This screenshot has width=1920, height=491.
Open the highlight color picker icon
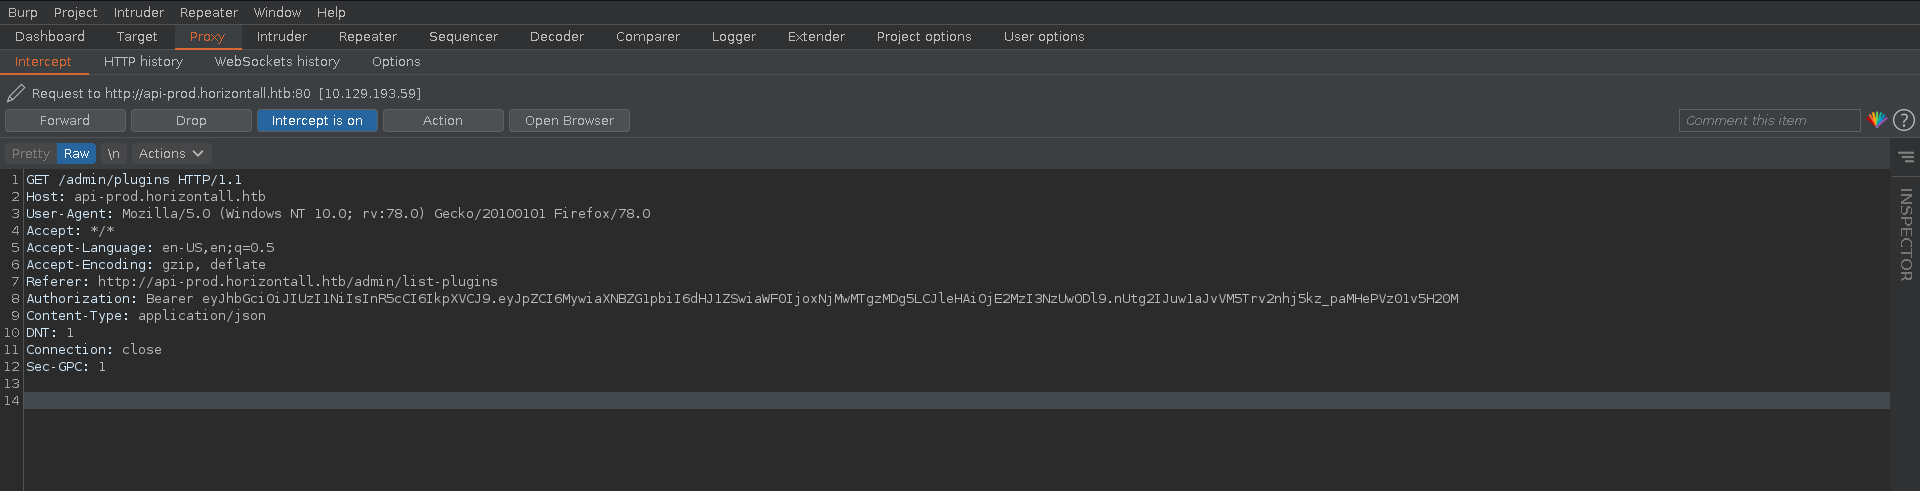click(1877, 120)
